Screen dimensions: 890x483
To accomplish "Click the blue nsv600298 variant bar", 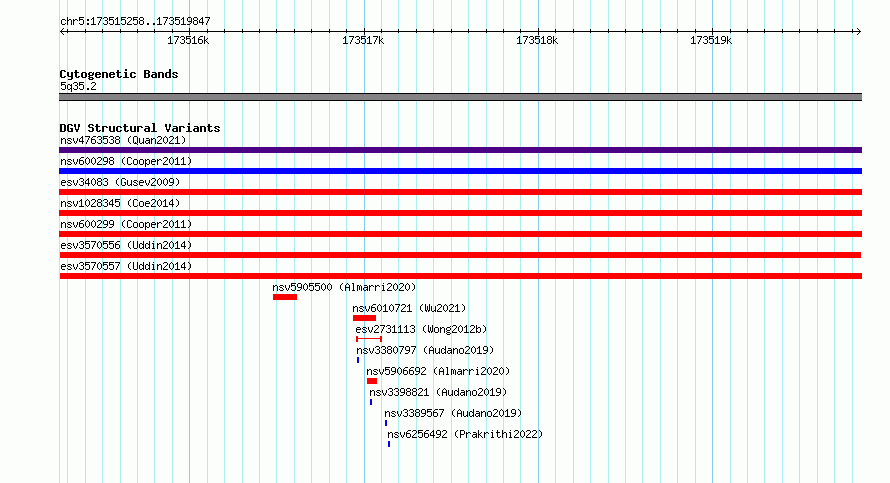I will [460, 171].
